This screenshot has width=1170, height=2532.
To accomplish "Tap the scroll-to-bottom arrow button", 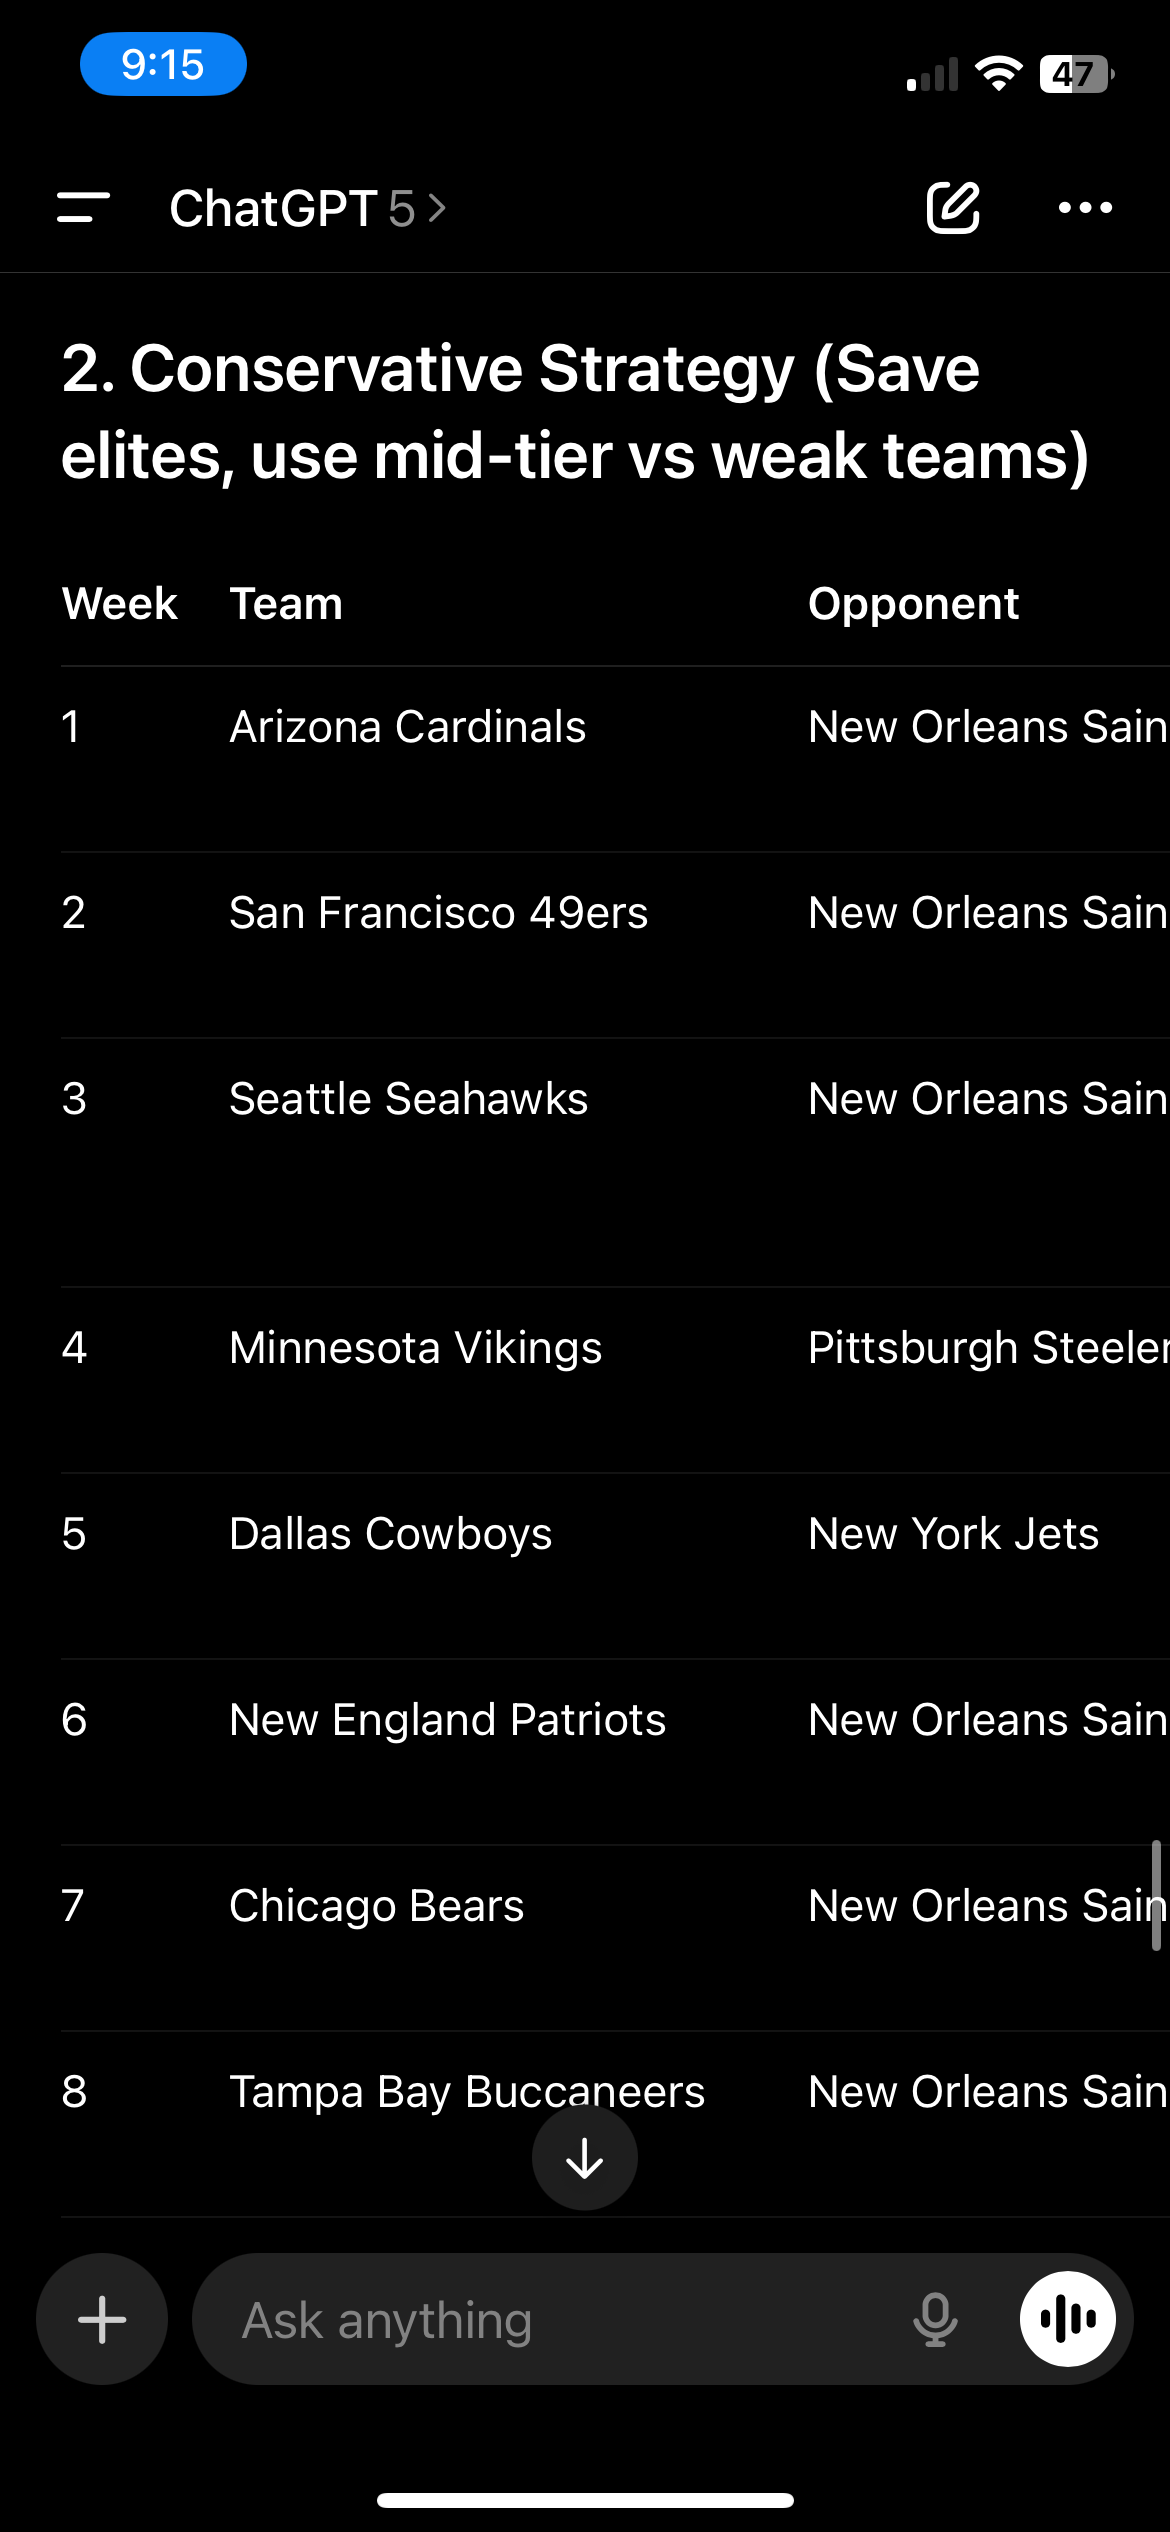I will (x=585, y=2158).
